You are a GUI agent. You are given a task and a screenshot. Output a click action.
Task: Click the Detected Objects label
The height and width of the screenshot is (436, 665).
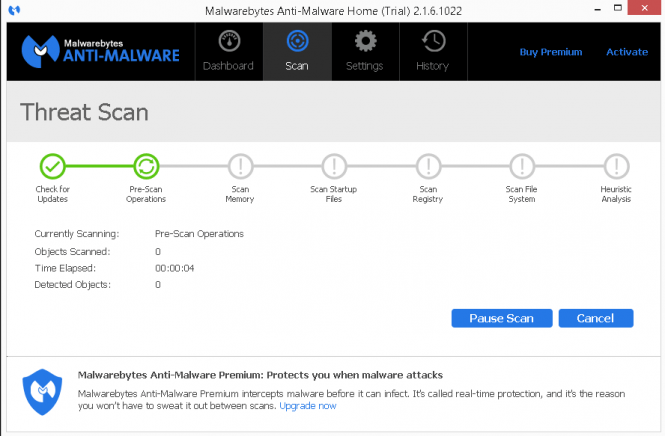coord(73,285)
